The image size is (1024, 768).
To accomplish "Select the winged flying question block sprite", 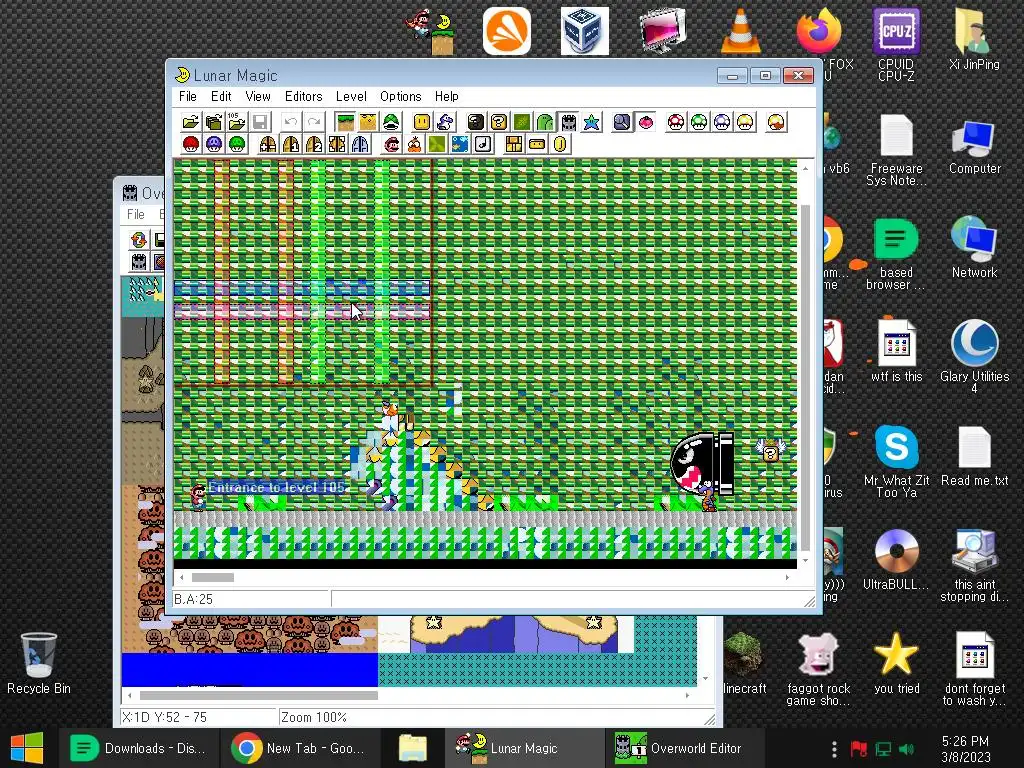I will pos(771,450).
